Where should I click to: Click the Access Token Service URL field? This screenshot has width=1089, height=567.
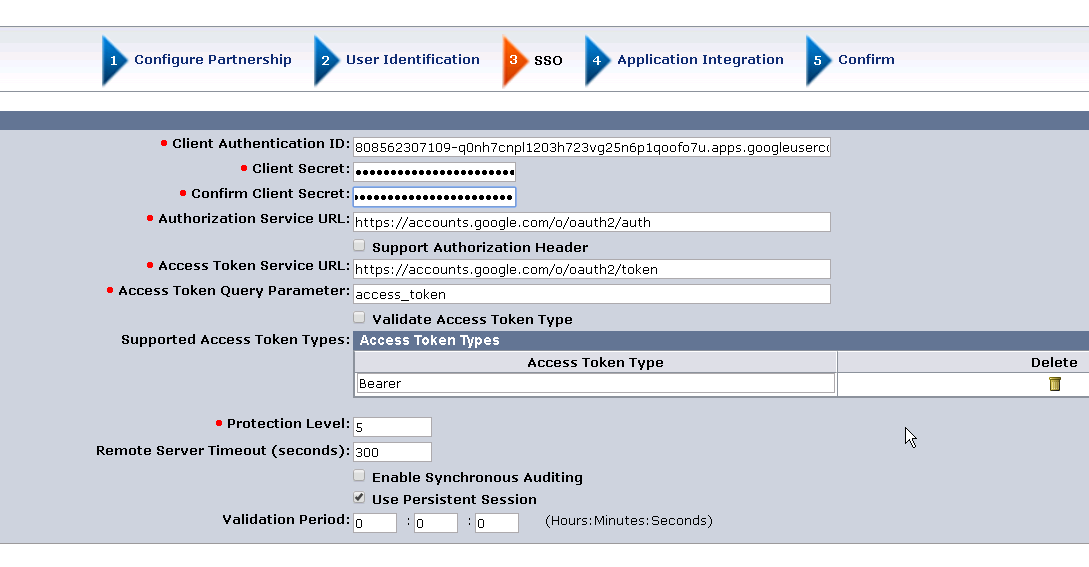point(592,270)
